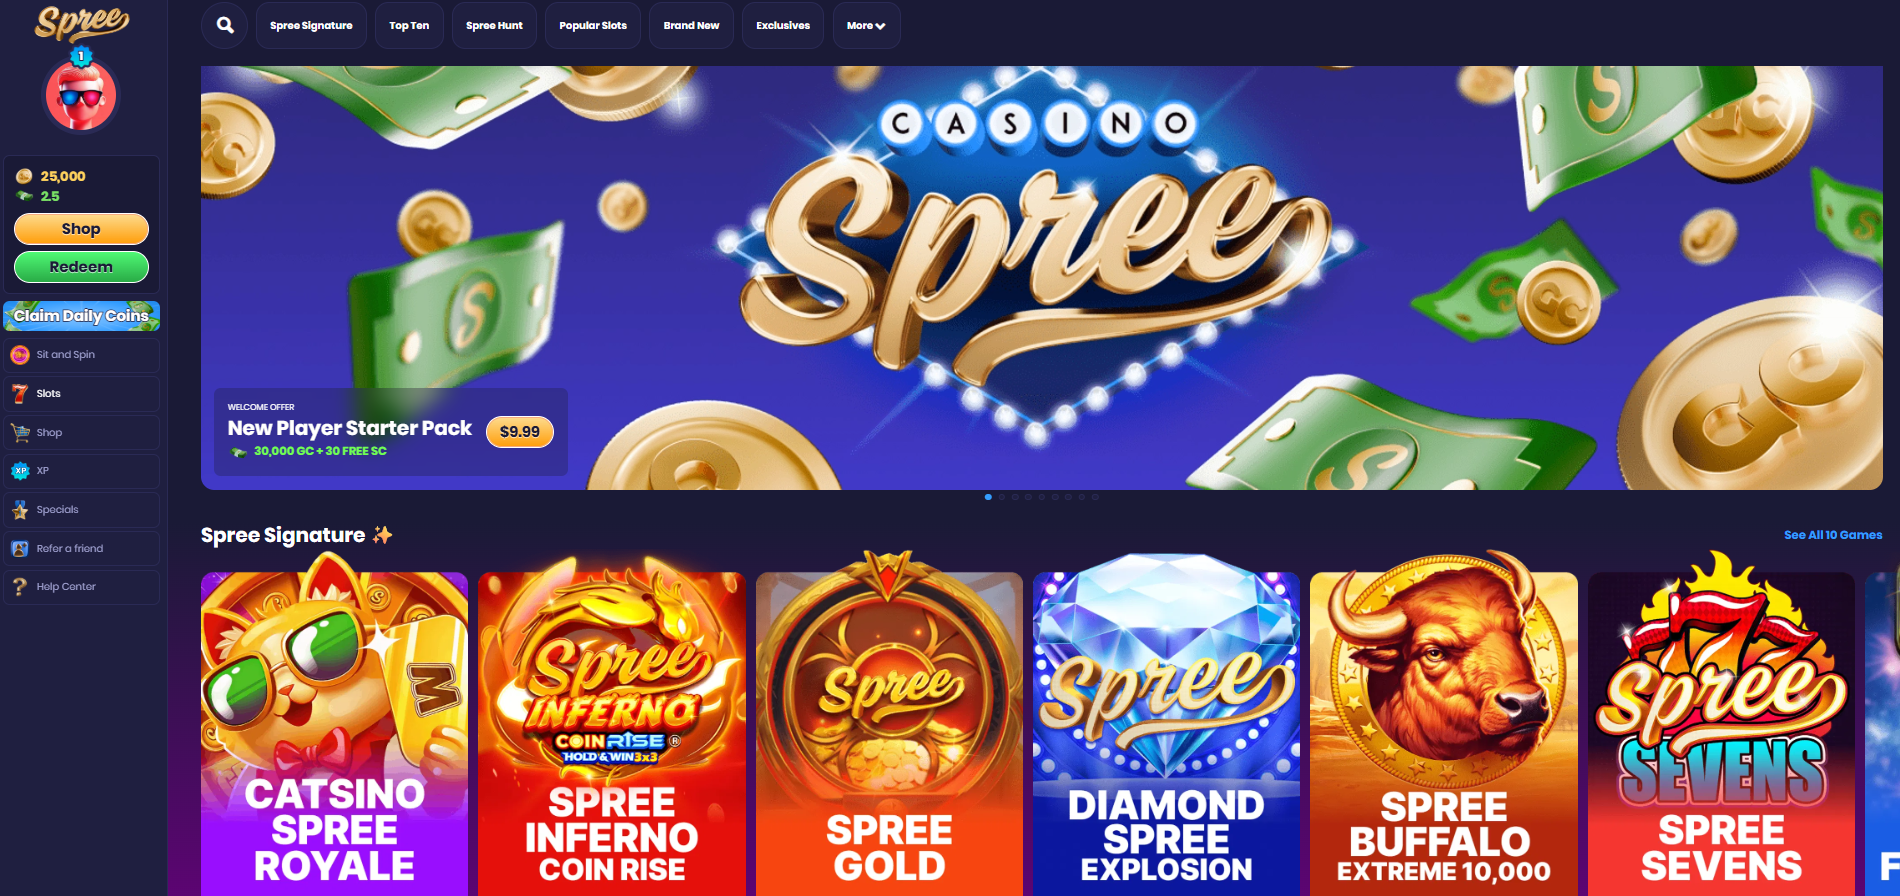
Task: Click the green Redeem button
Action: 81,267
